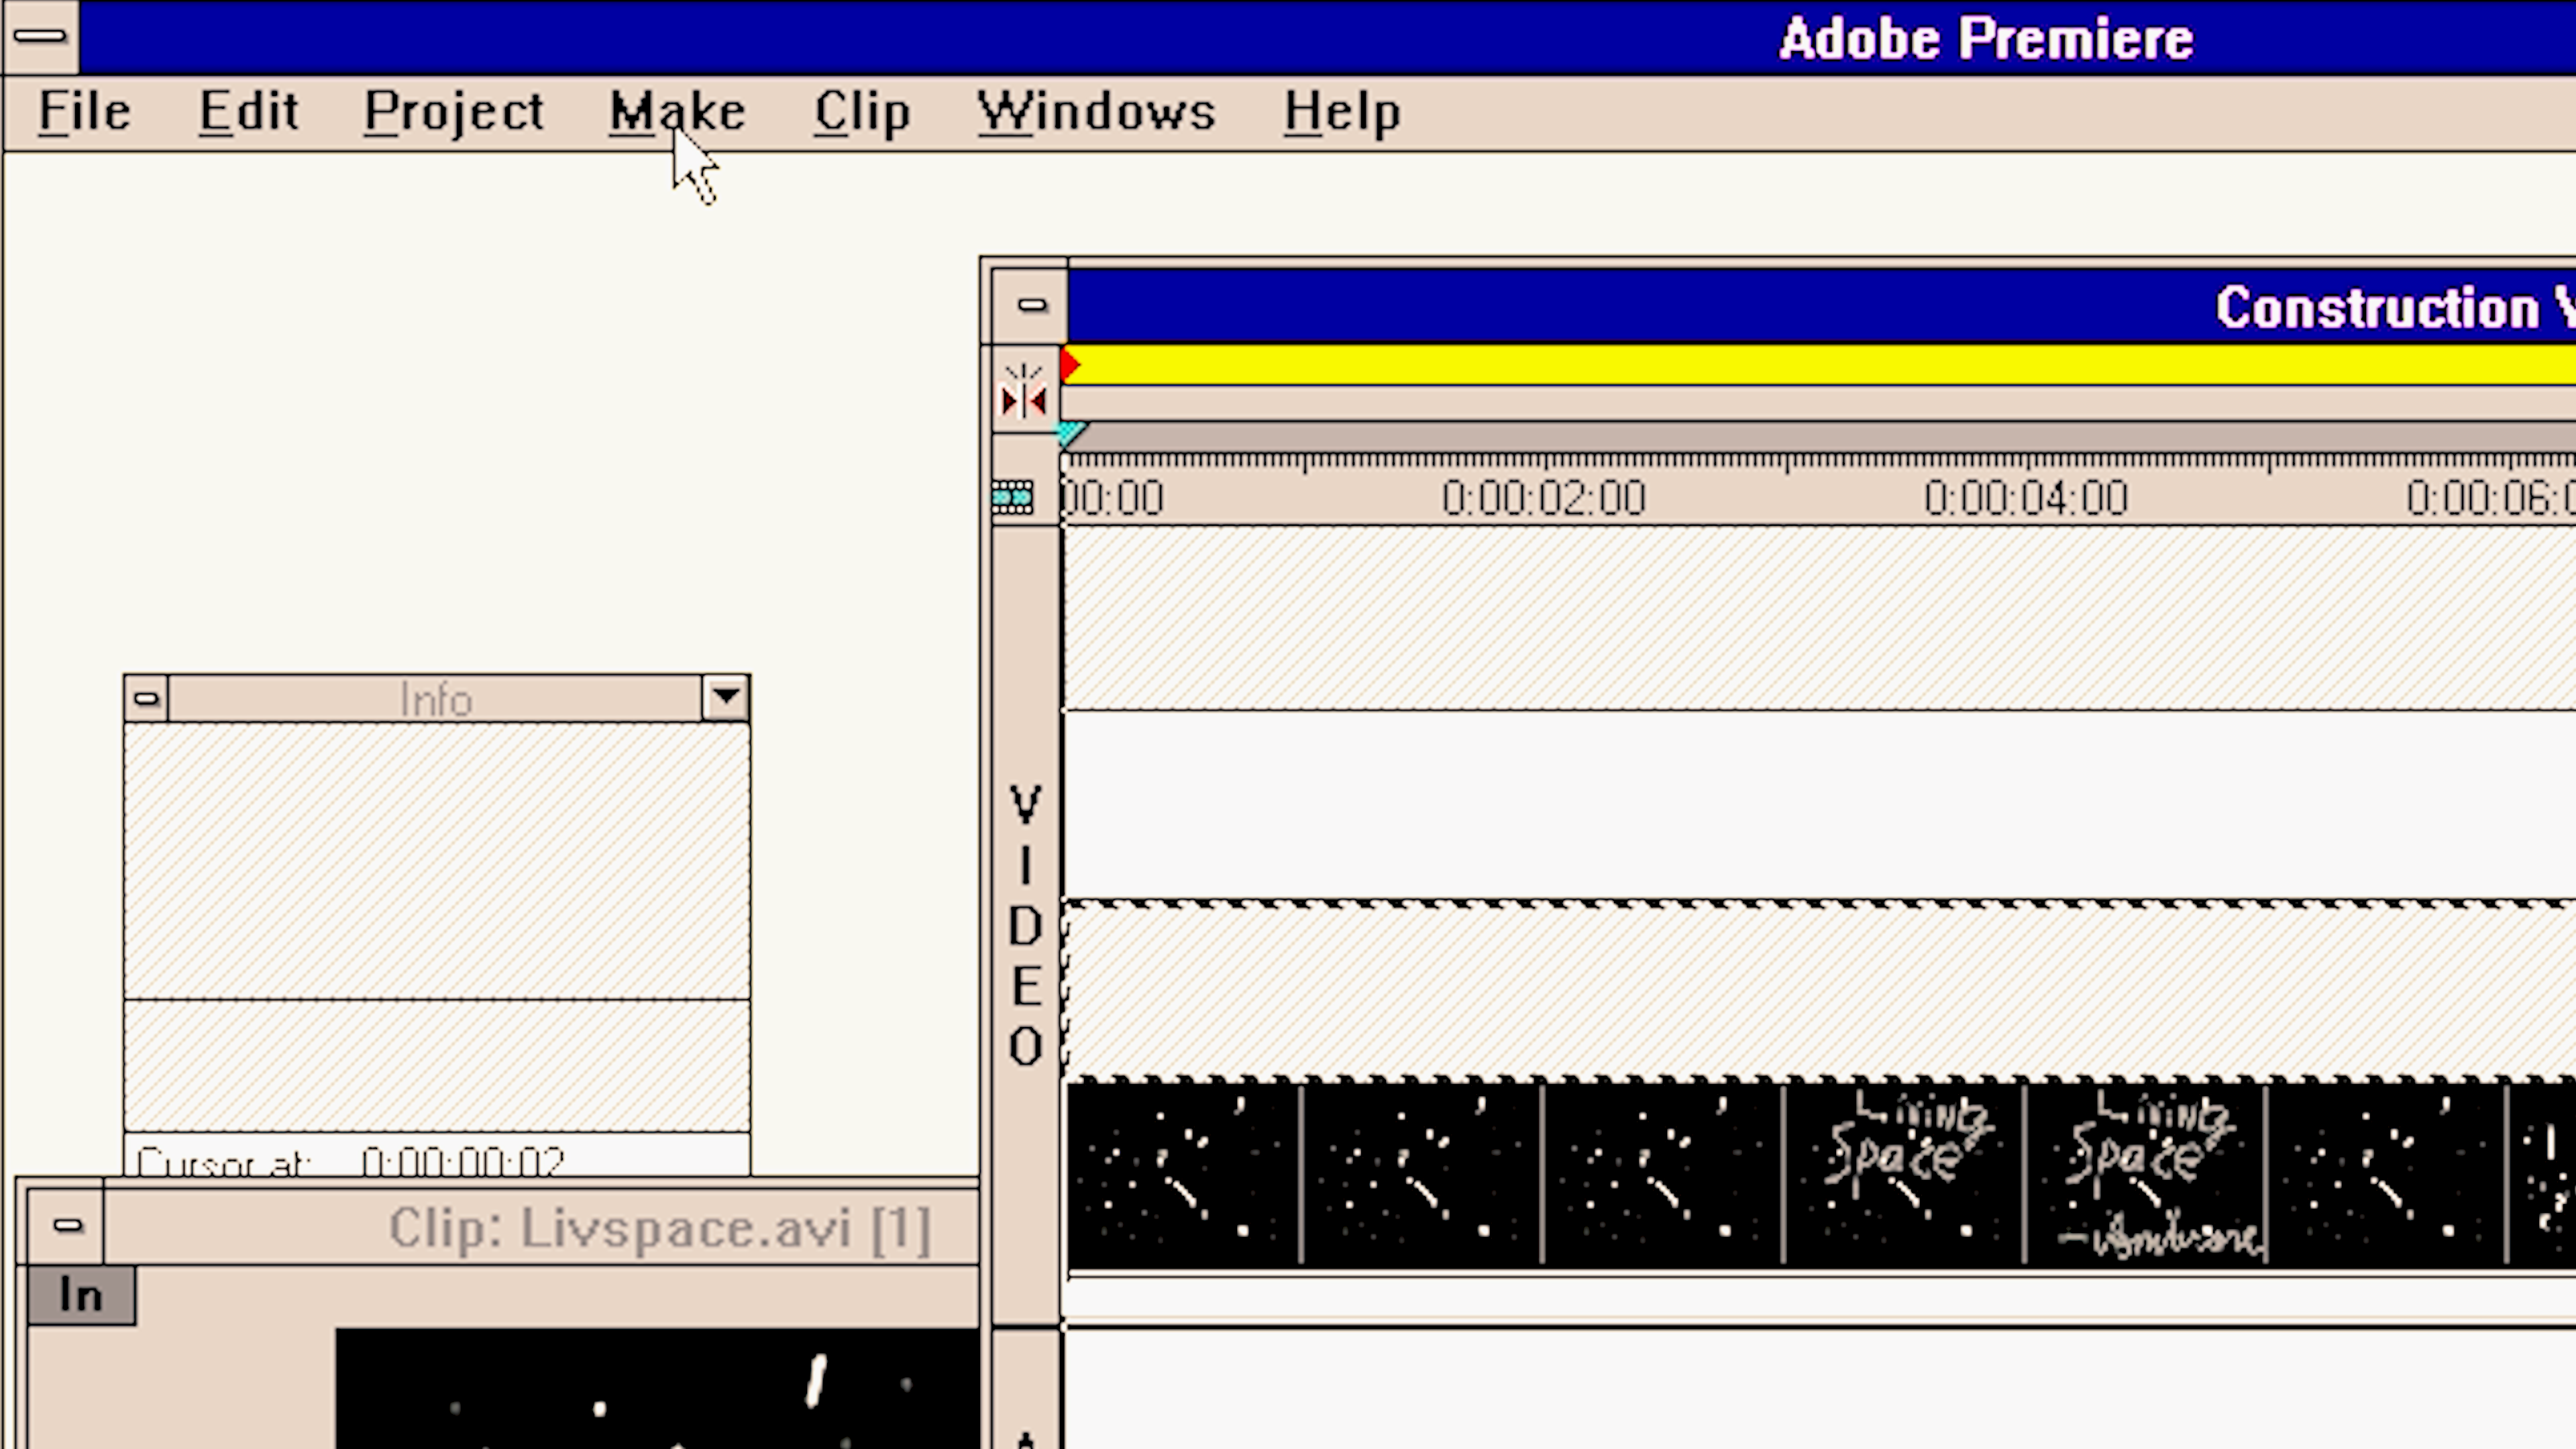The height and width of the screenshot is (1449, 2576).
Task: Click the Info window title bar
Action: coord(435,699)
